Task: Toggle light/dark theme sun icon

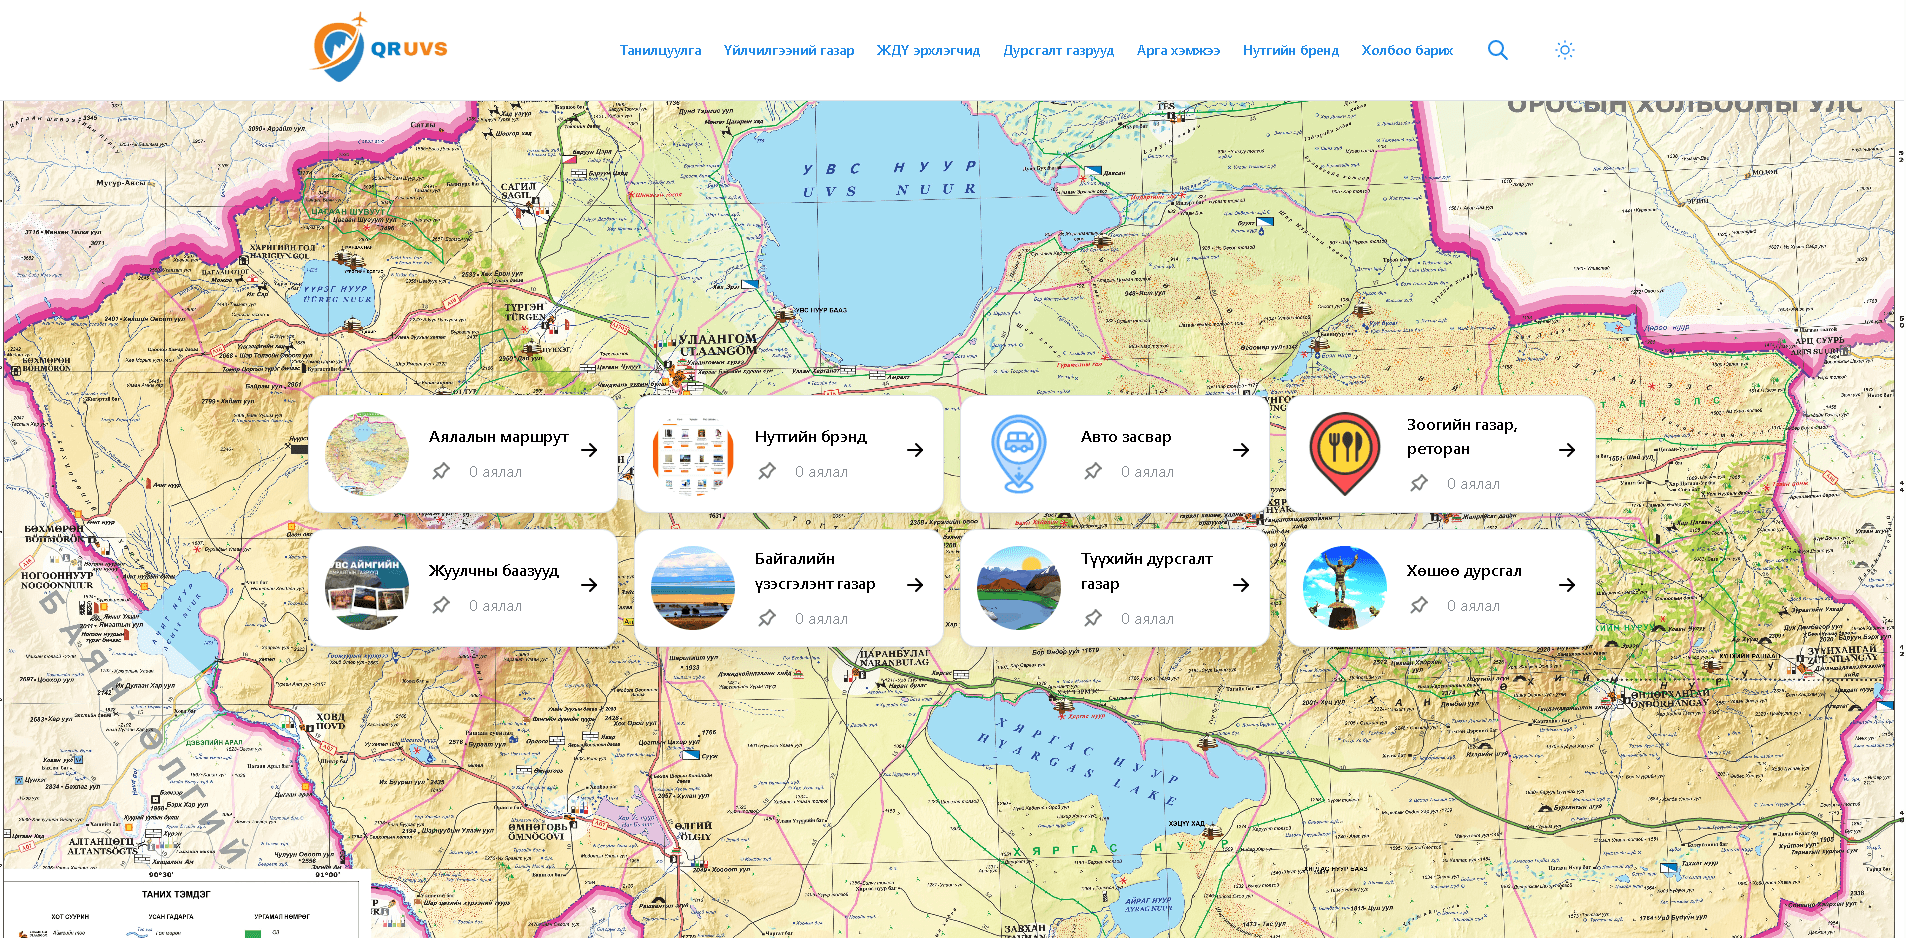Action: tap(1564, 50)
